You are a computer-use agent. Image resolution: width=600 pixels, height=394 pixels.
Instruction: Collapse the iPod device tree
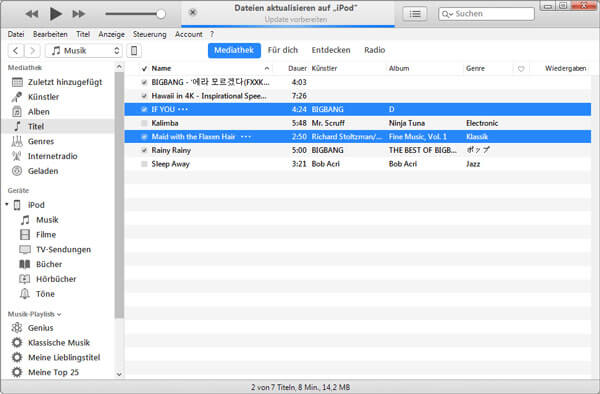click(7, 205)
